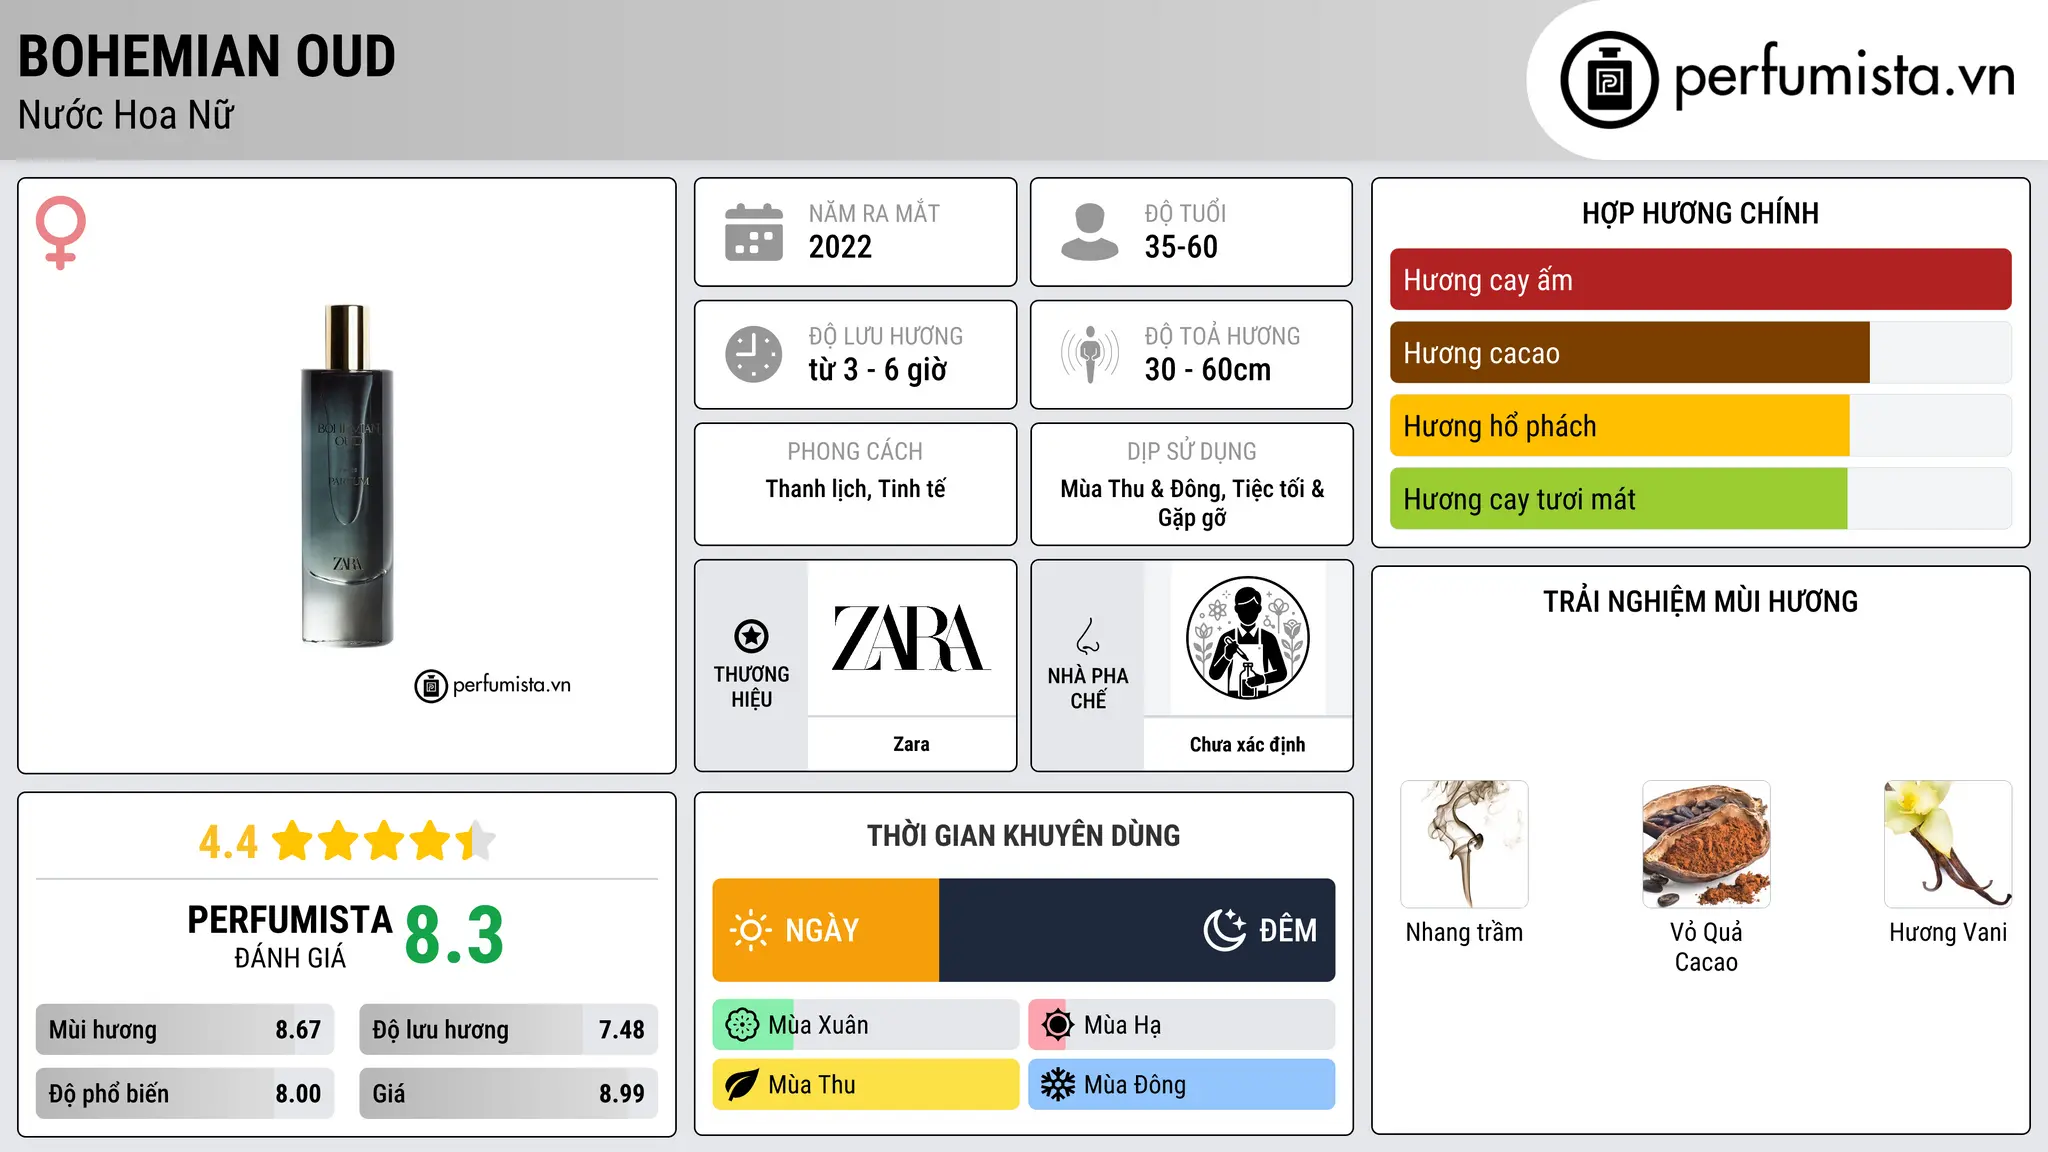Viewport: 2048px width, 1152px height.
Task: Click the projection value 30 - 60cm
Action: pyautogui.click(x=1208, y=370)
